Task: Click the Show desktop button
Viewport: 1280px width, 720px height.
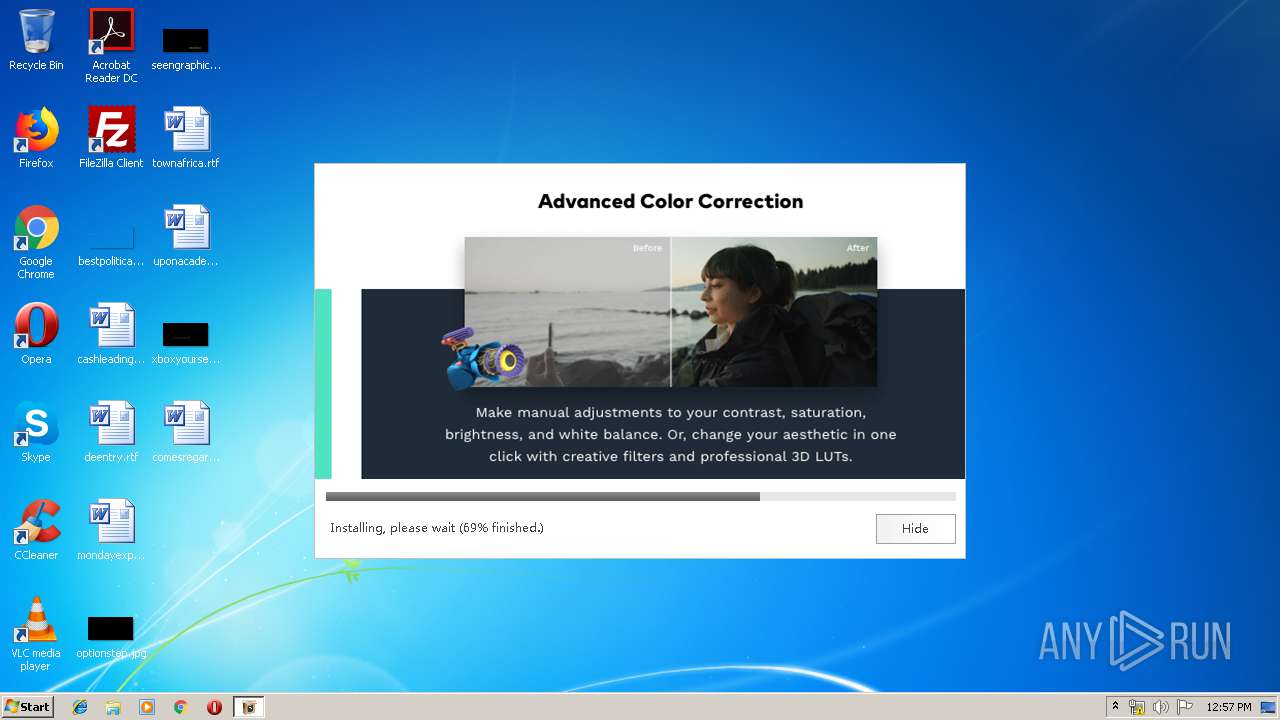Action: 1270,707
